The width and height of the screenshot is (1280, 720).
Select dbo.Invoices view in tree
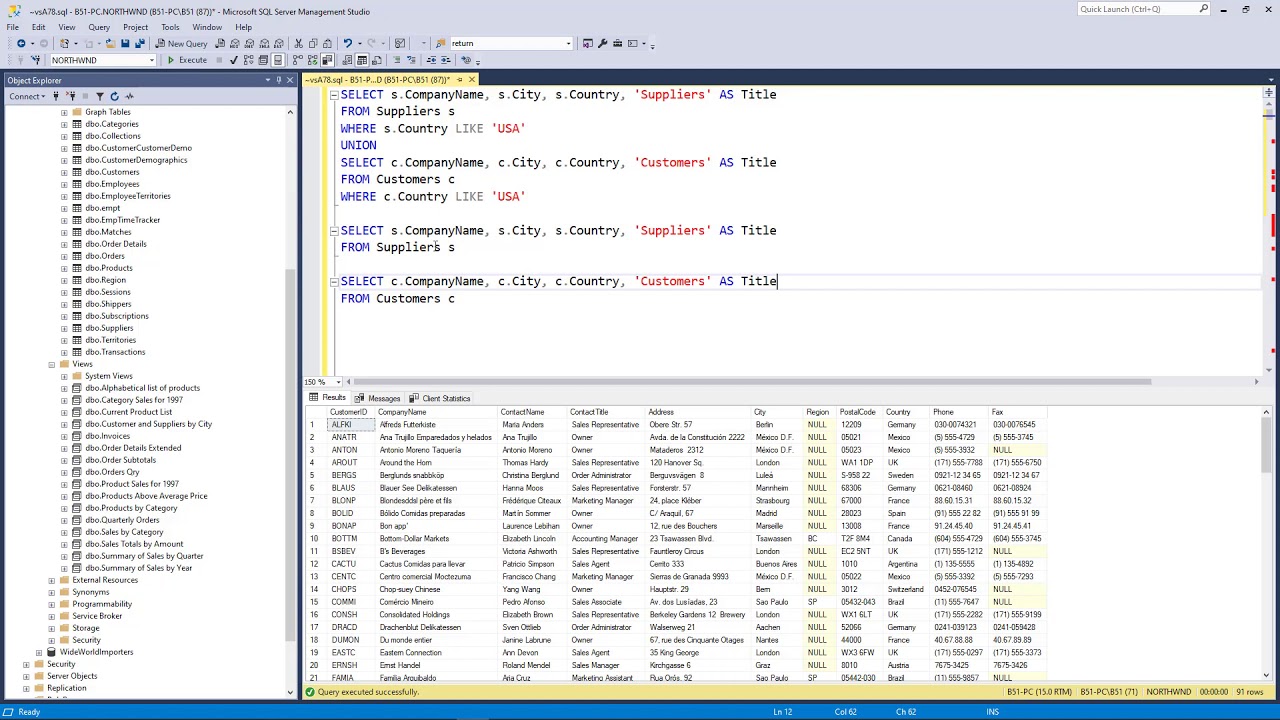click(x=107, y=436)
